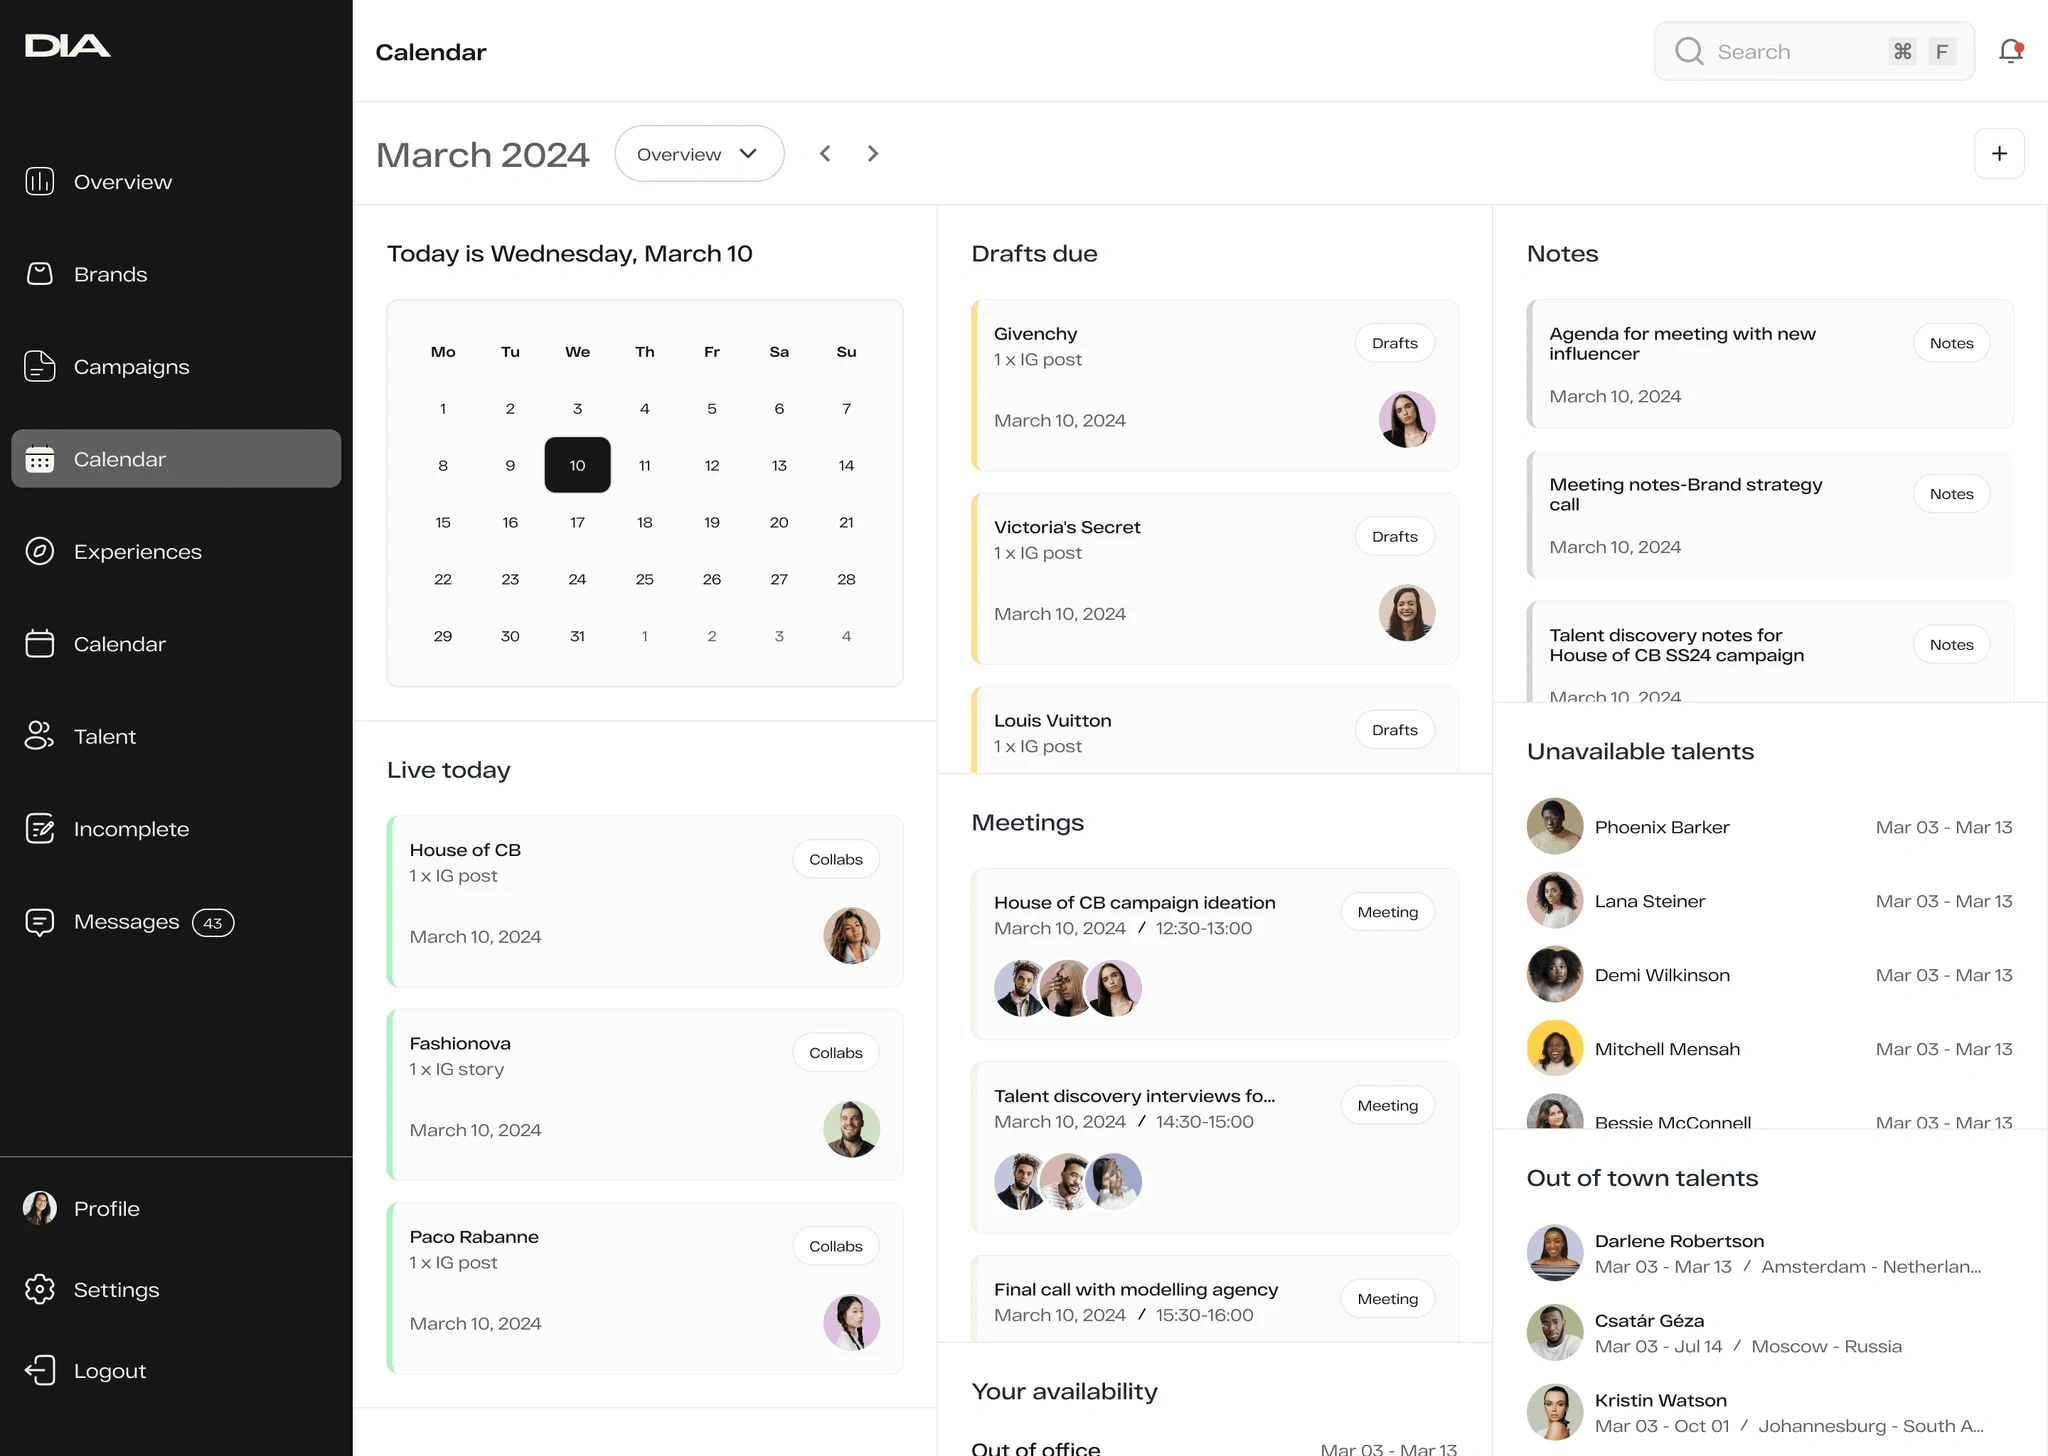Click Csatár Géza's avatar
The image size is (2048, 1456).
coord(1555,1333)
